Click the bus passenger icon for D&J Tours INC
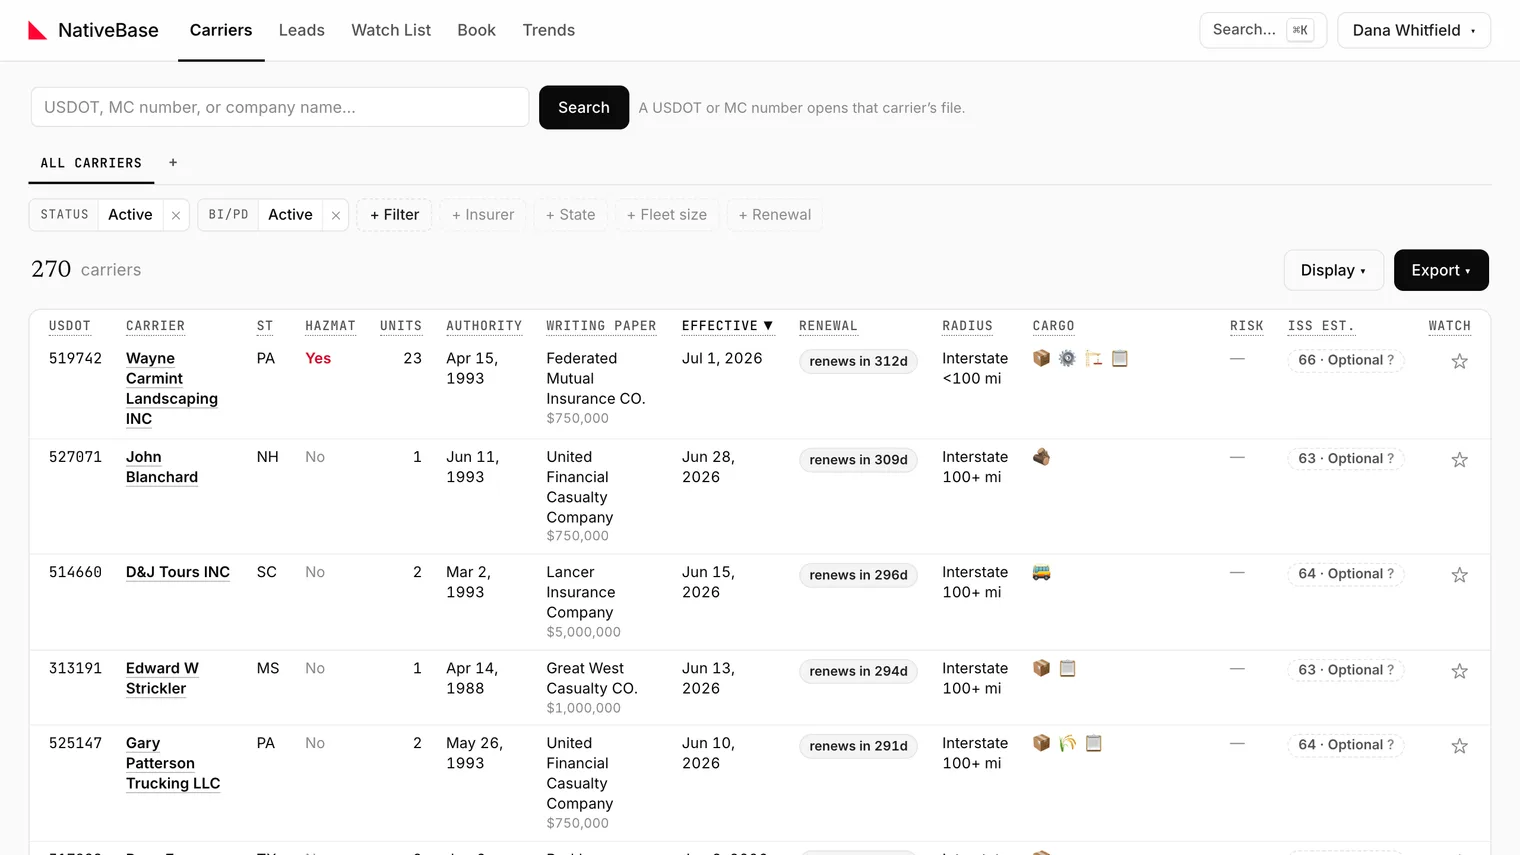 pyautogui.click(x=1041, y=572)
